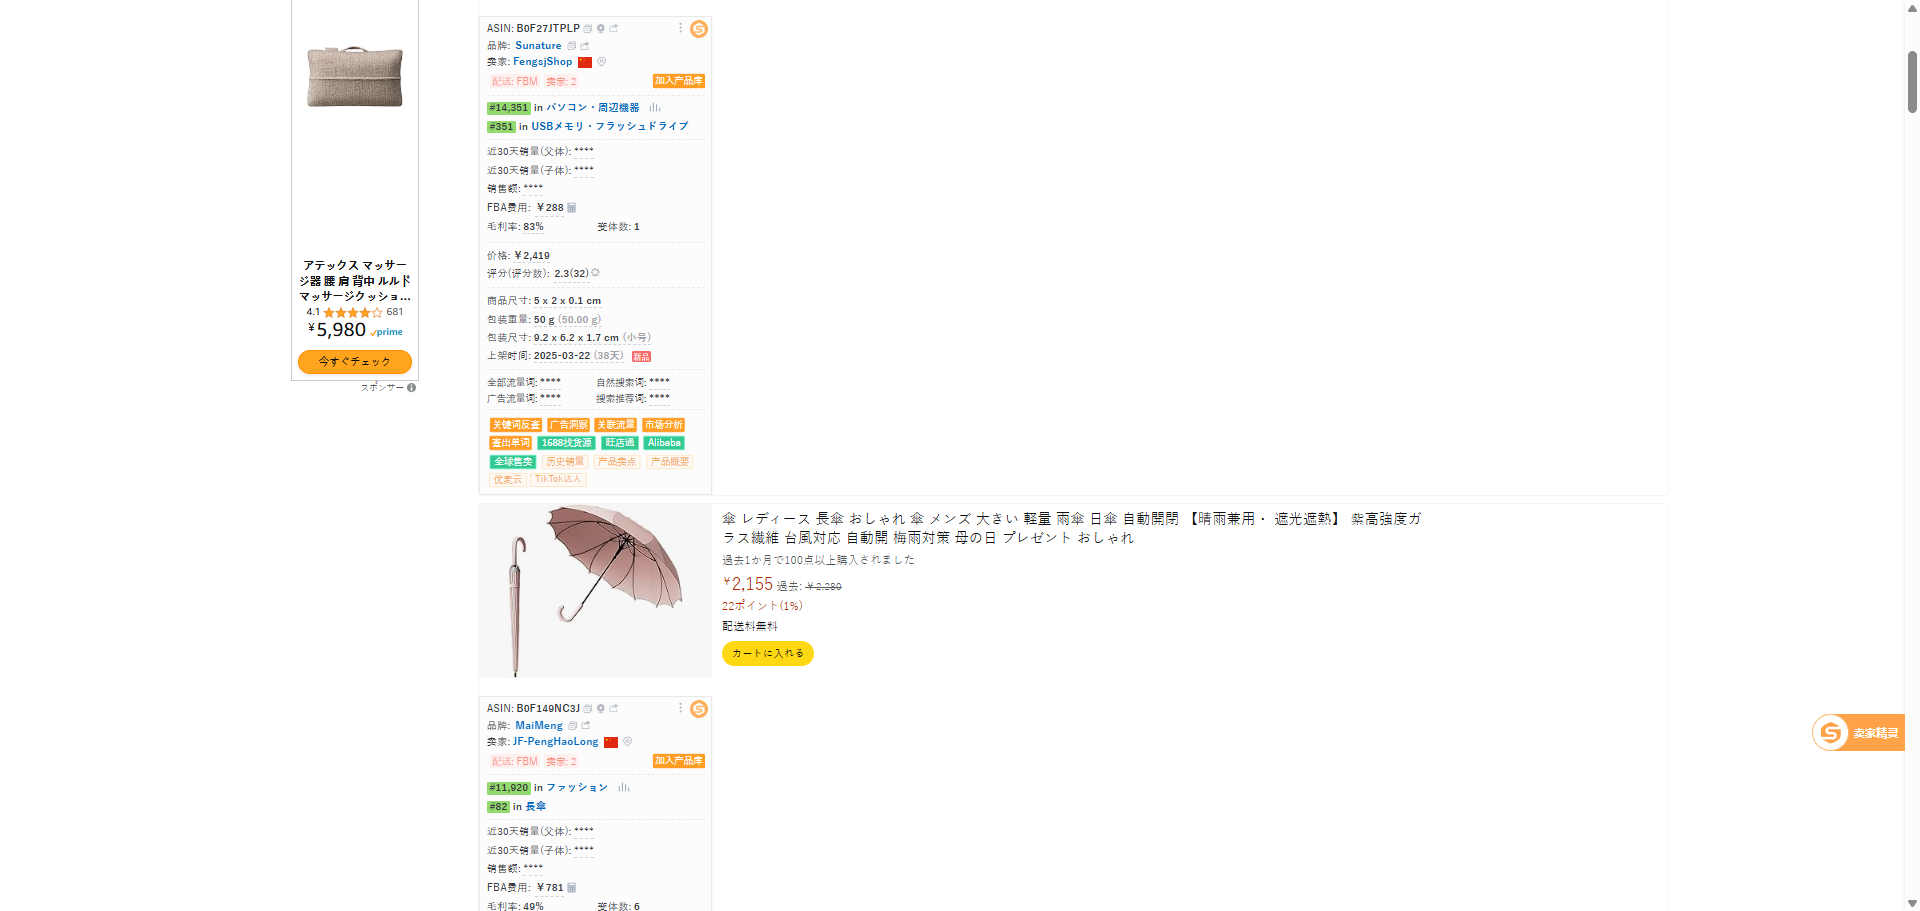Click the location pin icon beside FengsjShop
The image size is (1920, 911).
point(601,62)
